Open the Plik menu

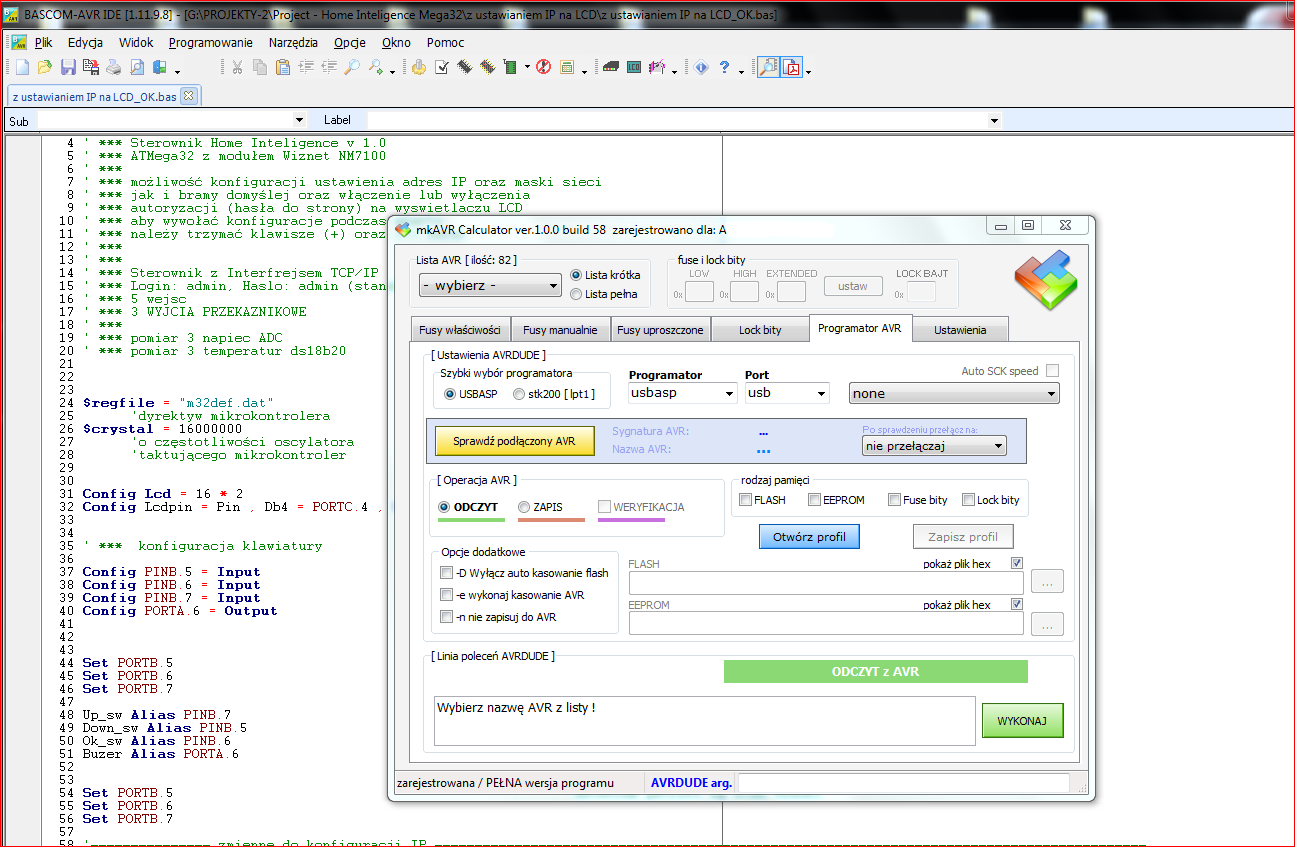click(x=43, y=43)
